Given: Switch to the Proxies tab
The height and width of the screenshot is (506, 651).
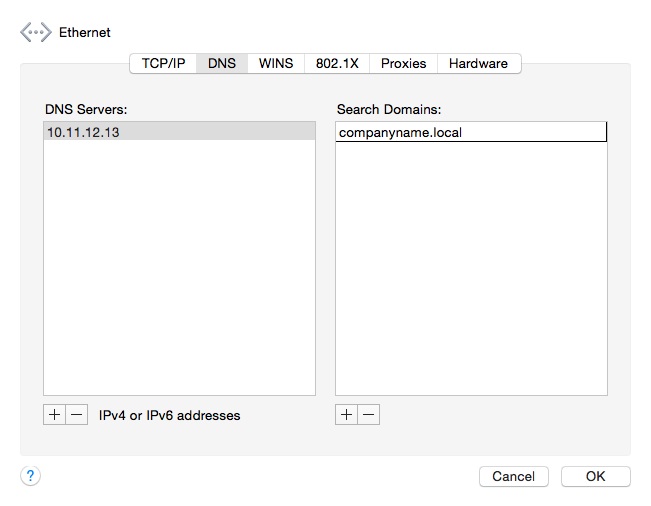Looking at the screenshot, I should point(403,63).
